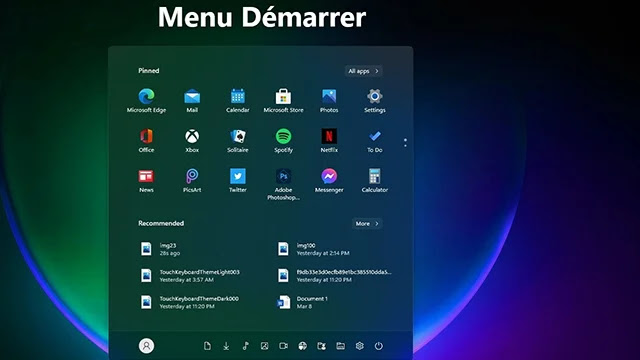Open the Calculator app
This screenshot has width=640, height=360.
pyautogui.click(x=375, y=180)
